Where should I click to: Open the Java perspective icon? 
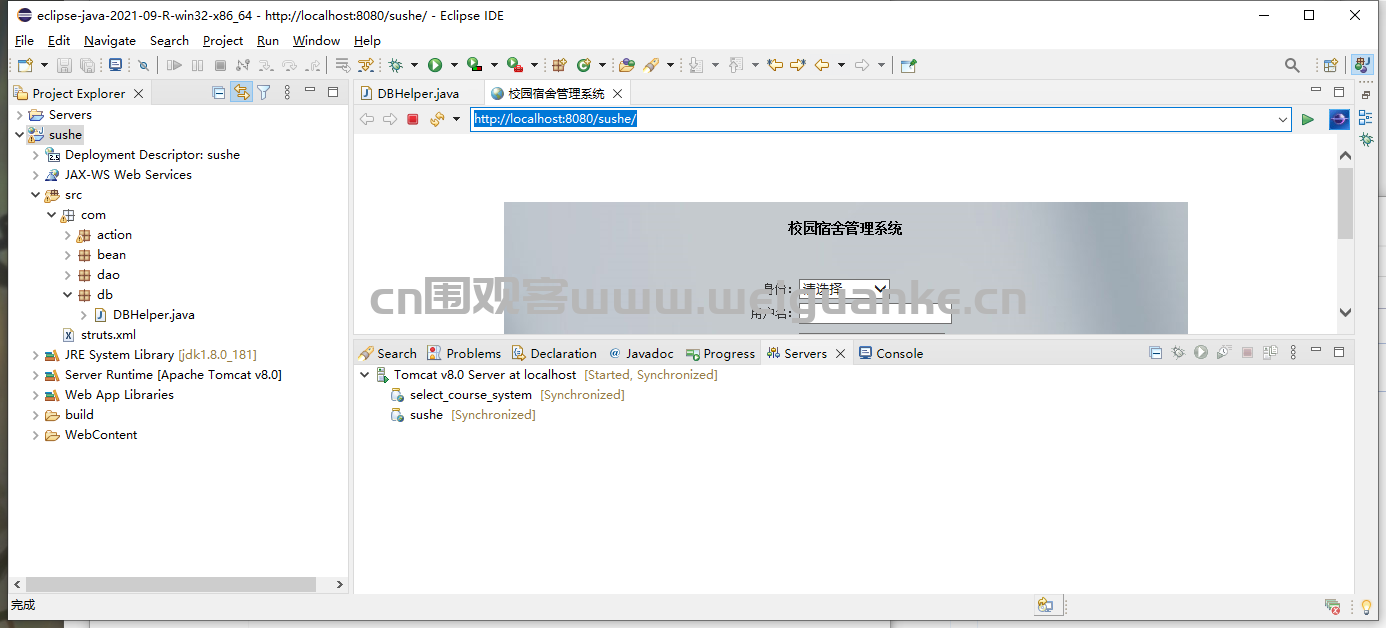coord(1362,65)
